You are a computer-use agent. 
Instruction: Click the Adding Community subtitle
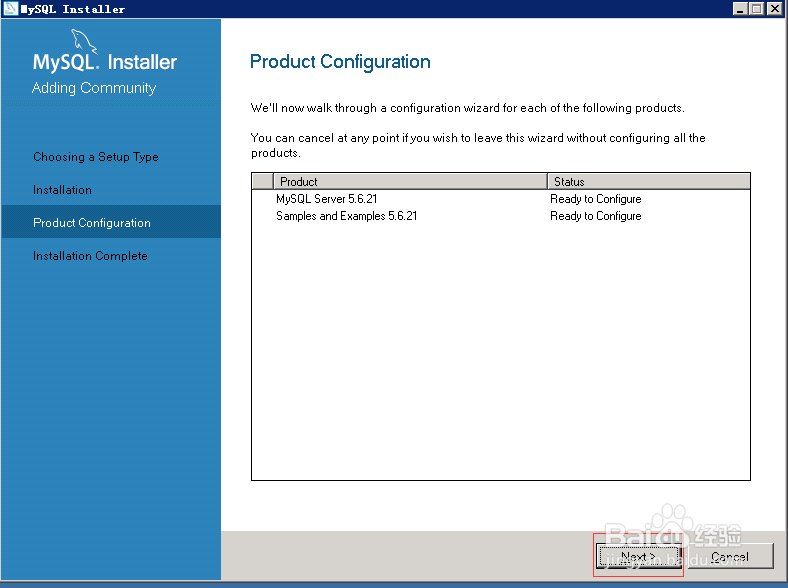pos(94,88)
